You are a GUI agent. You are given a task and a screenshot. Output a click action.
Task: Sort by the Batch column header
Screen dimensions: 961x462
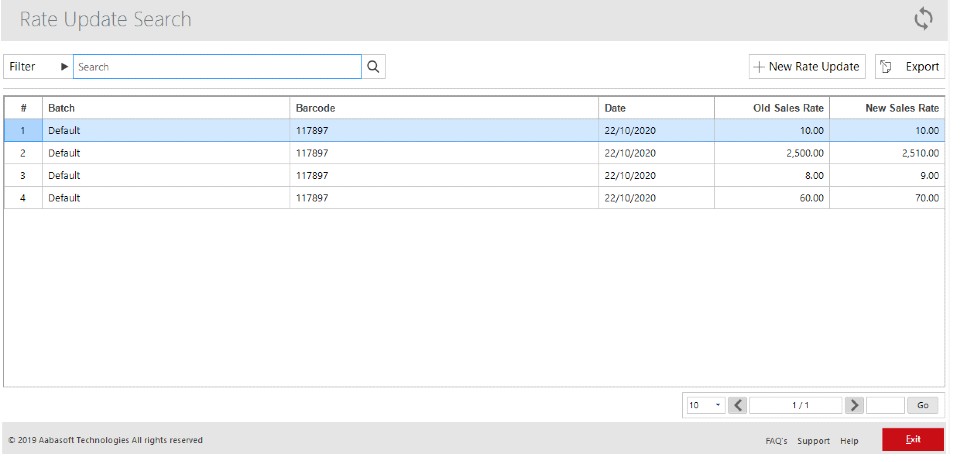point(62,108)
